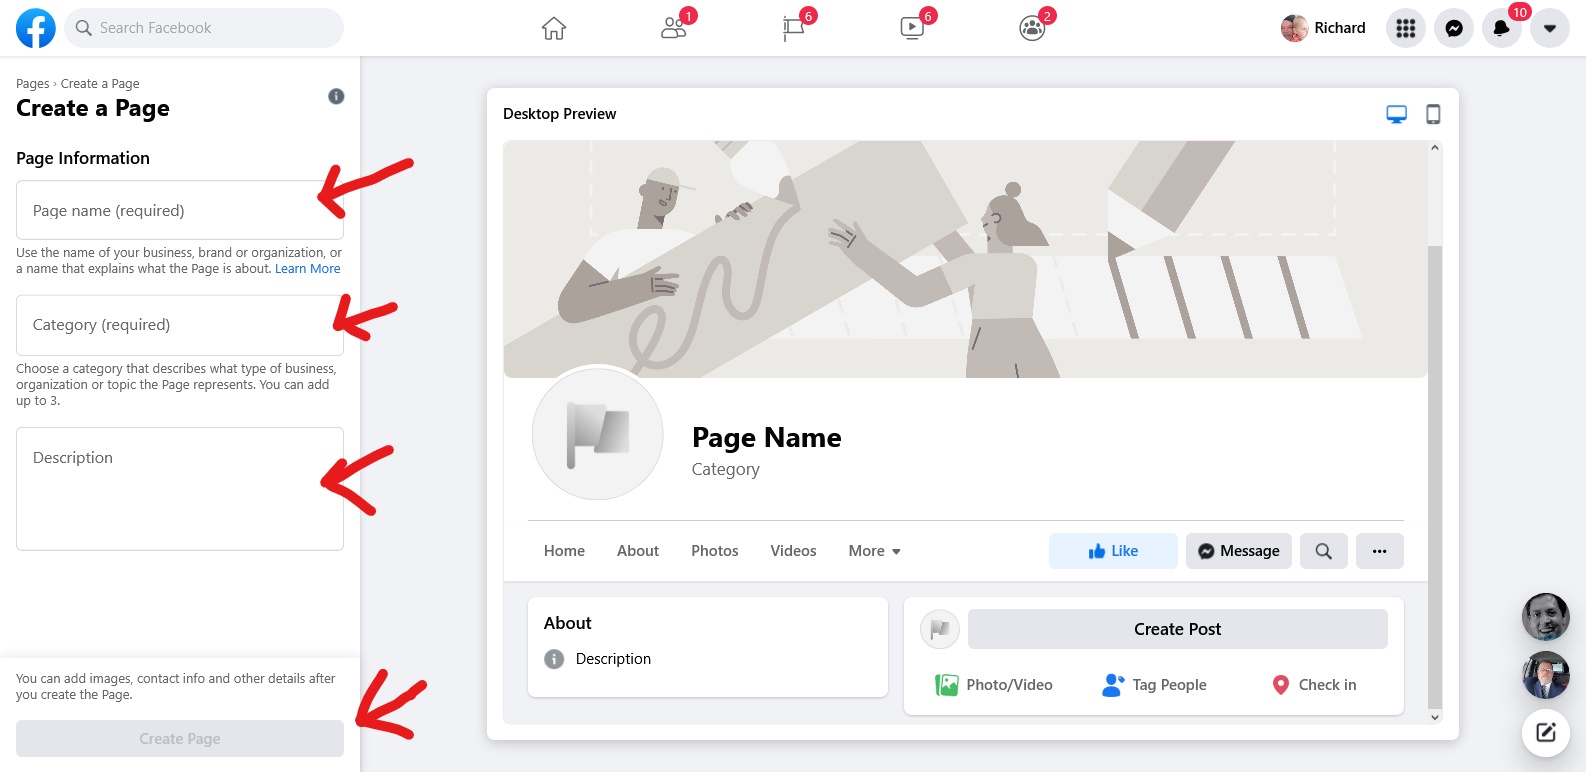
Task: Click the Check in option
Action: 1314,685
